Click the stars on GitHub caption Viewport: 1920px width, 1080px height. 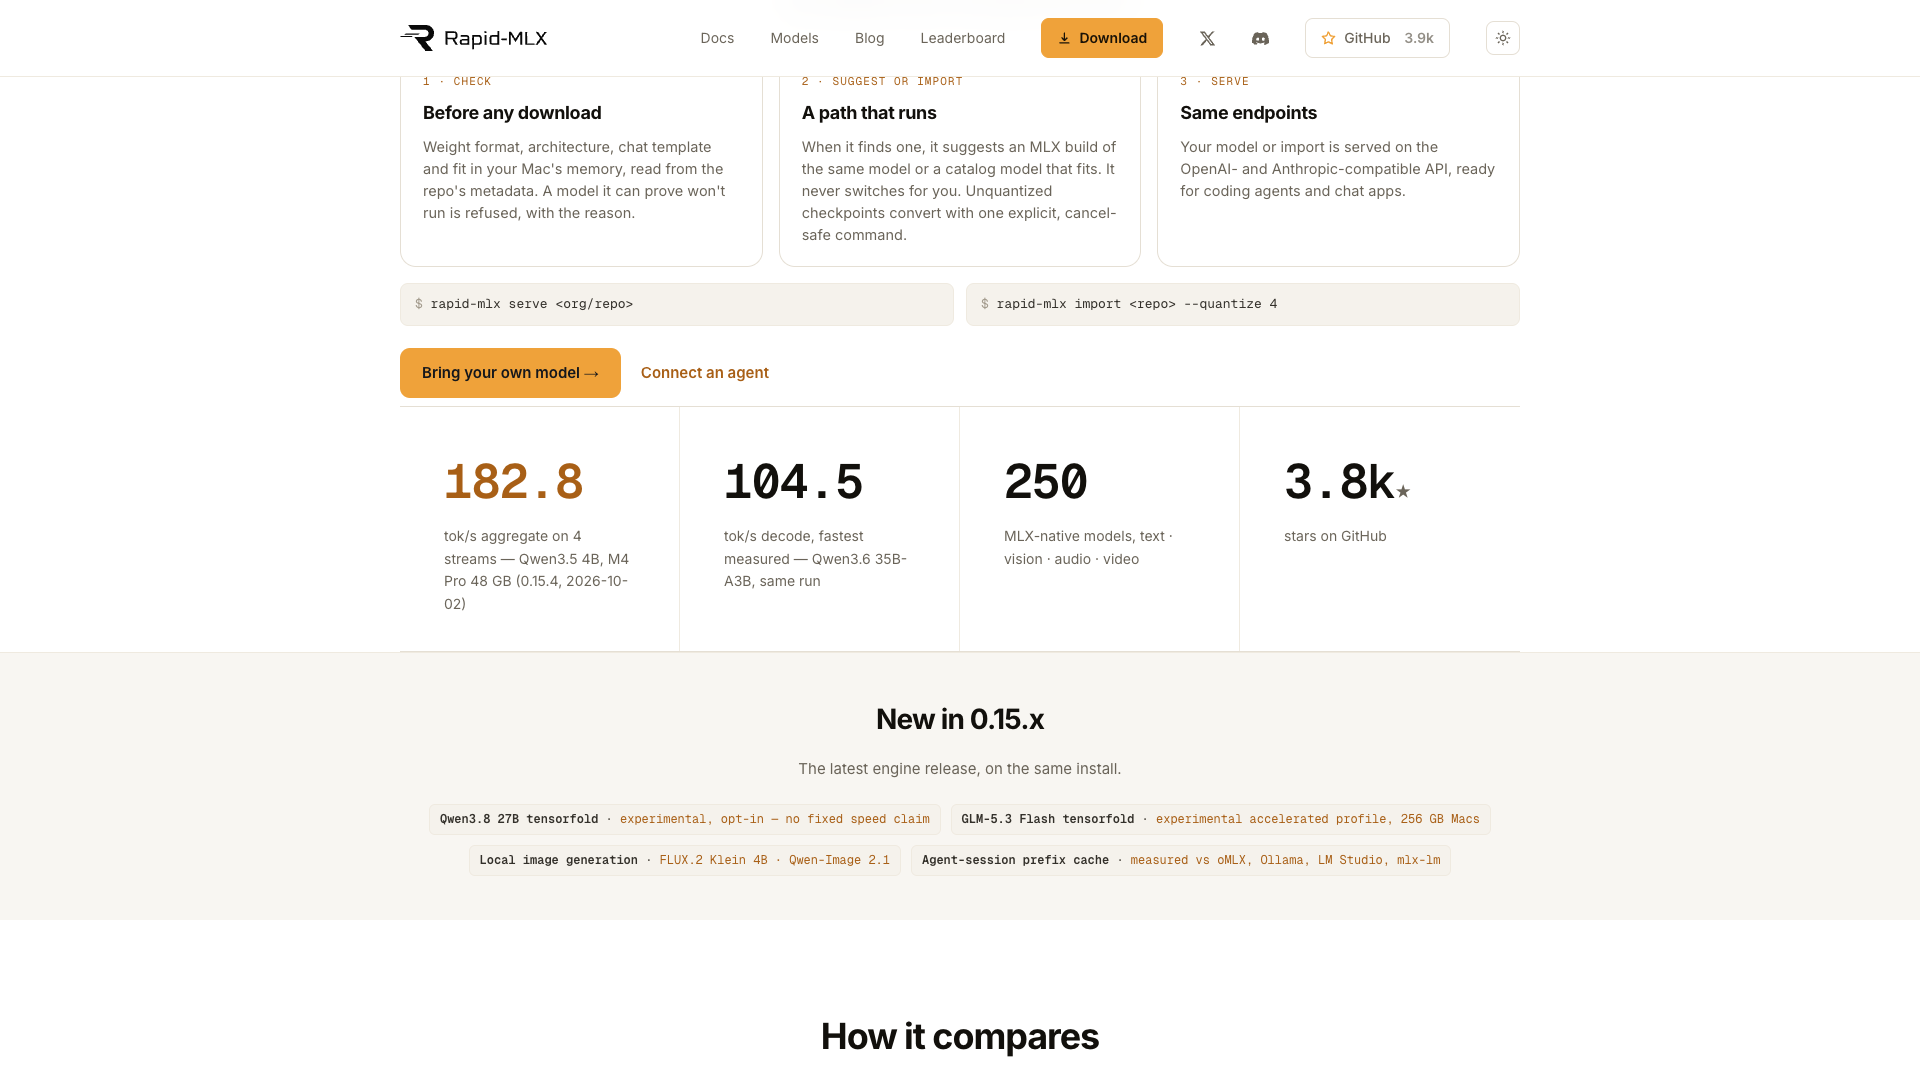(x=1335, y=536)
